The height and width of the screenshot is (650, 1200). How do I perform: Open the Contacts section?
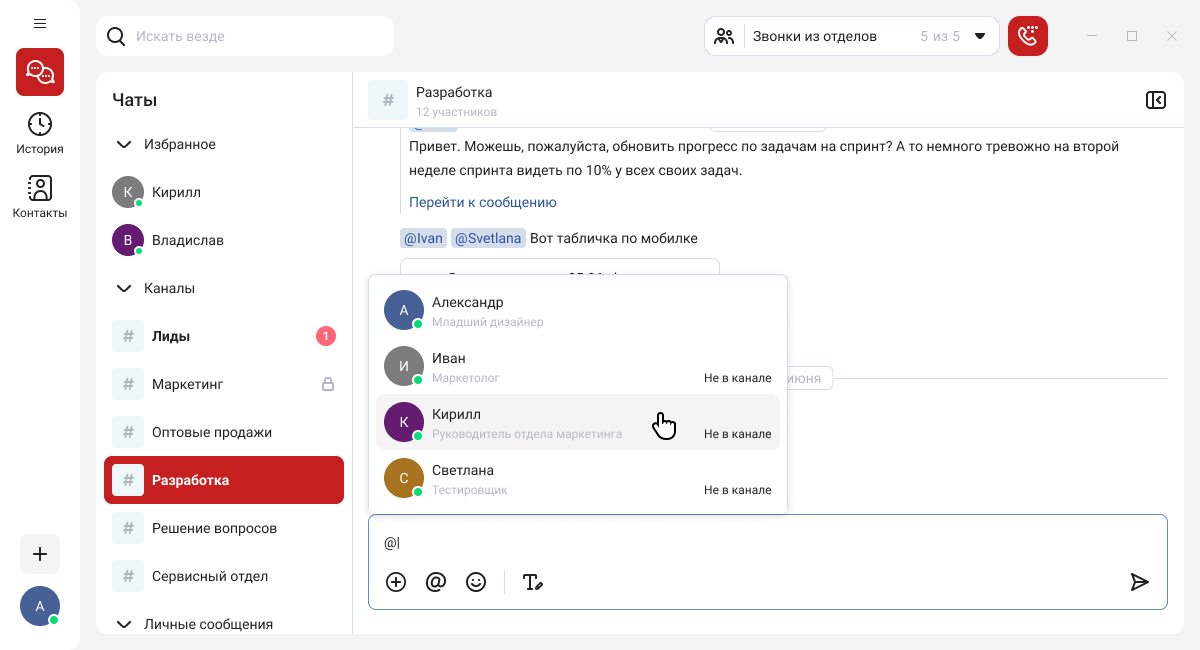[x=40, y=197]
